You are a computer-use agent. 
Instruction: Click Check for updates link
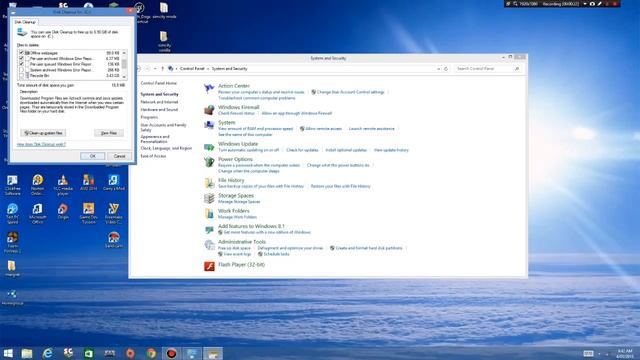click(x=302, y=150)
